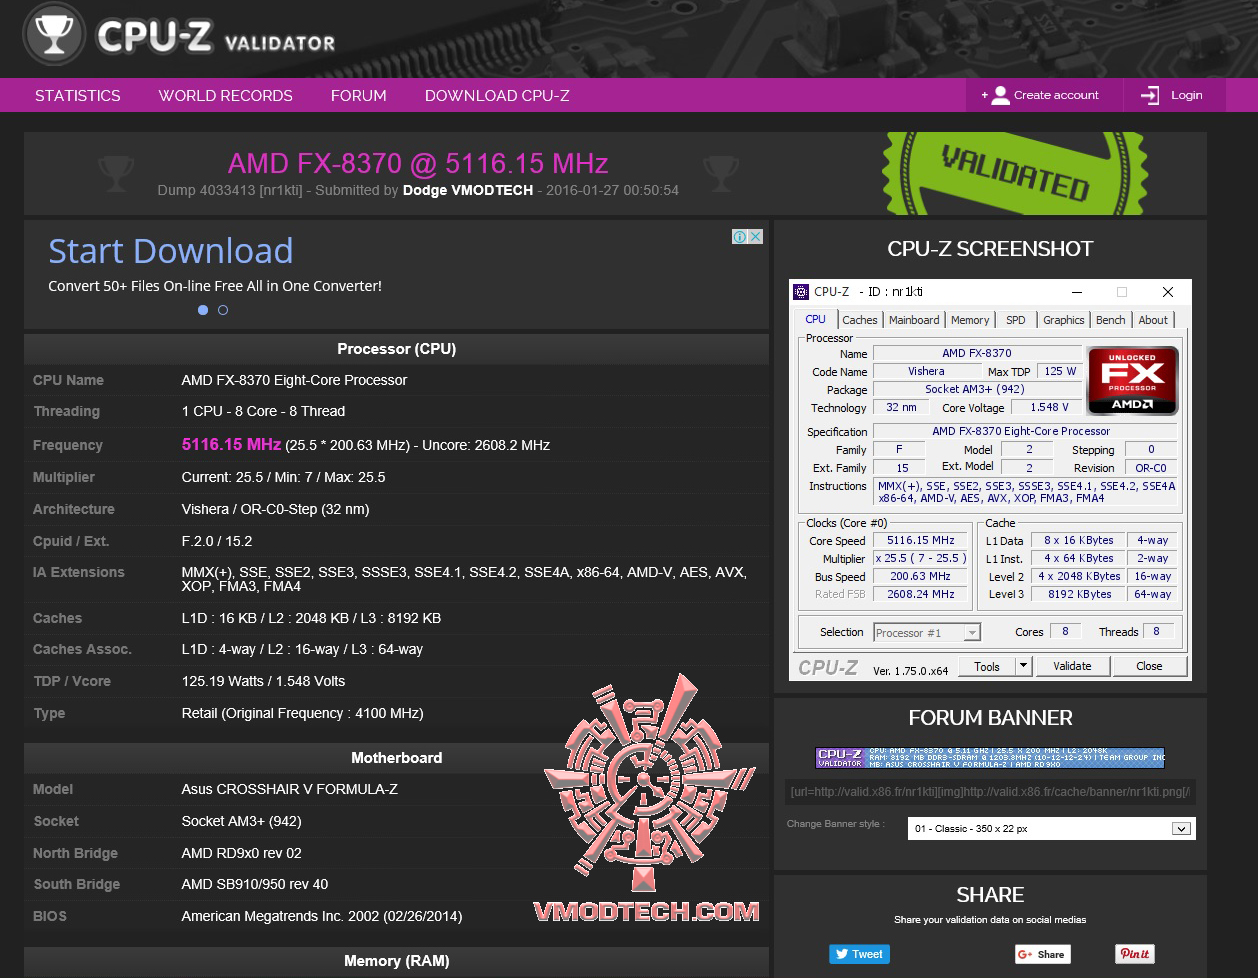Click the Pinterest Pin it button
This screenshot has height=978, width=1258.
coord(1135,954)
